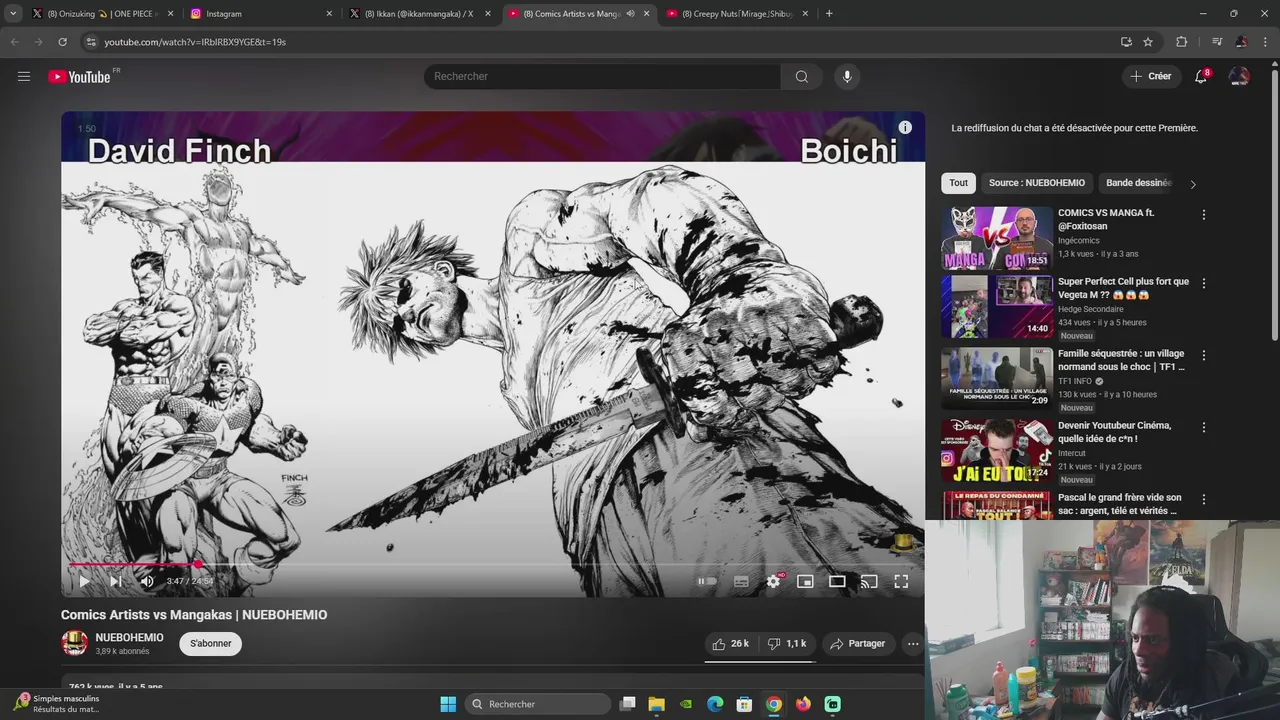Viewport: 1280px width, 720px height.
Task: Open the Simples masculins news widget
Action: pyautogui.click(x=58, y=704)
